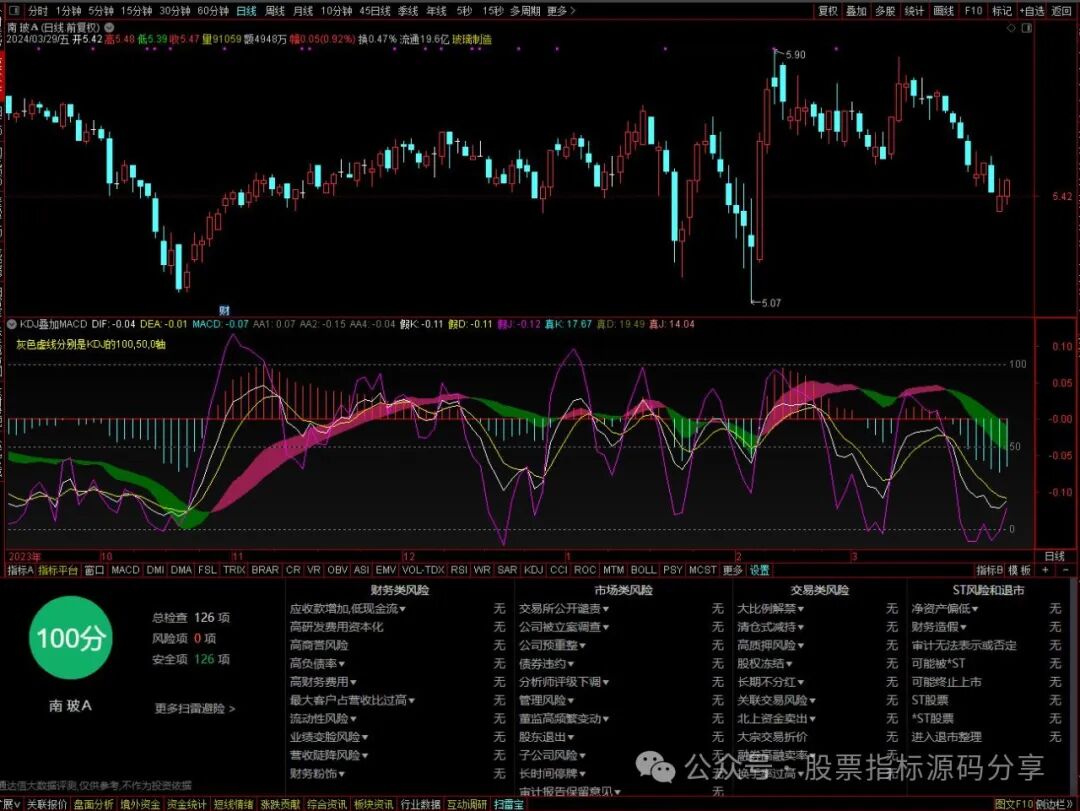The width and height of the screenshot is (1080, 811).
Task: Select the KDJ indicator tab
Action: click(533, 570)
